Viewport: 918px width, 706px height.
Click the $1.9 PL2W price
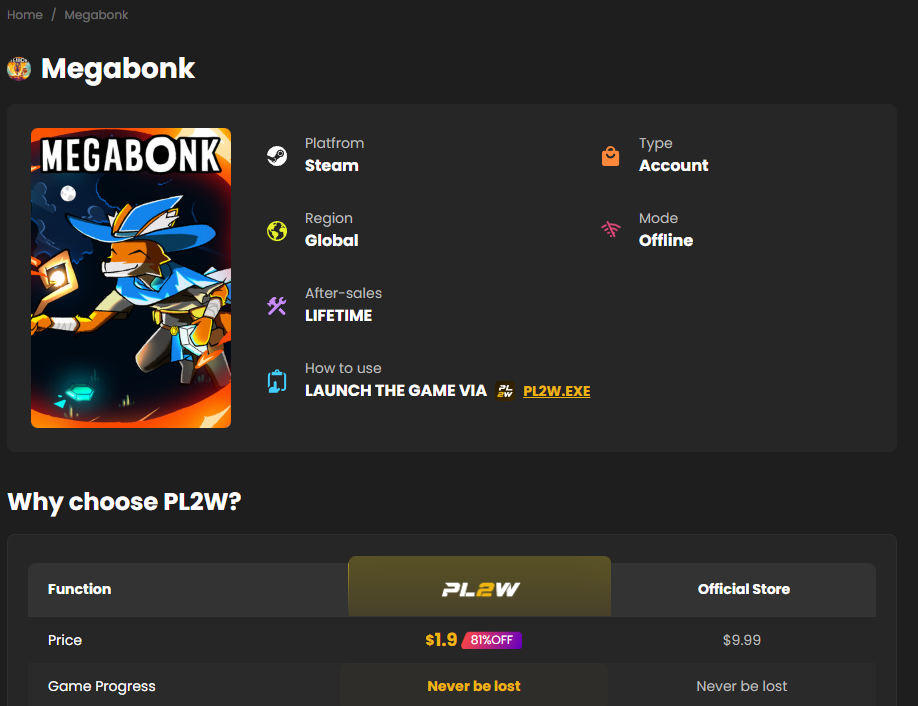[x=441, y=640]
